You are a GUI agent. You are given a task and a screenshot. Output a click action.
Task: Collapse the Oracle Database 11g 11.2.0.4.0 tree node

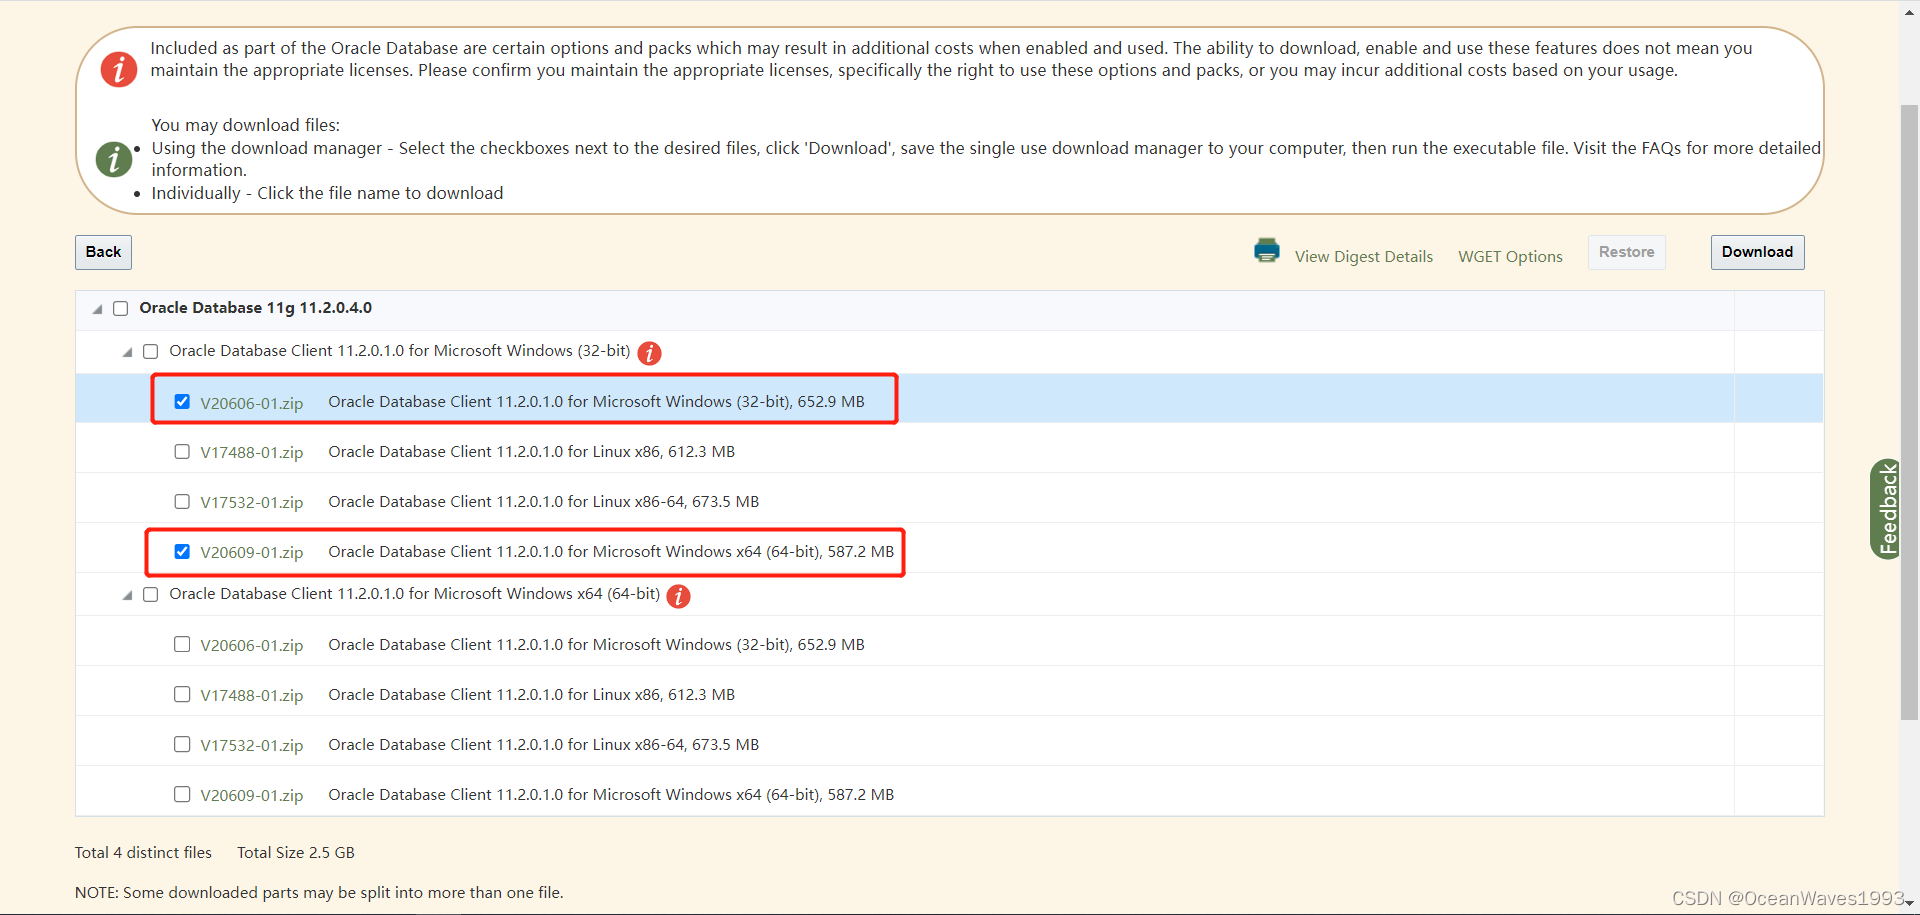(x=97, y=309)
